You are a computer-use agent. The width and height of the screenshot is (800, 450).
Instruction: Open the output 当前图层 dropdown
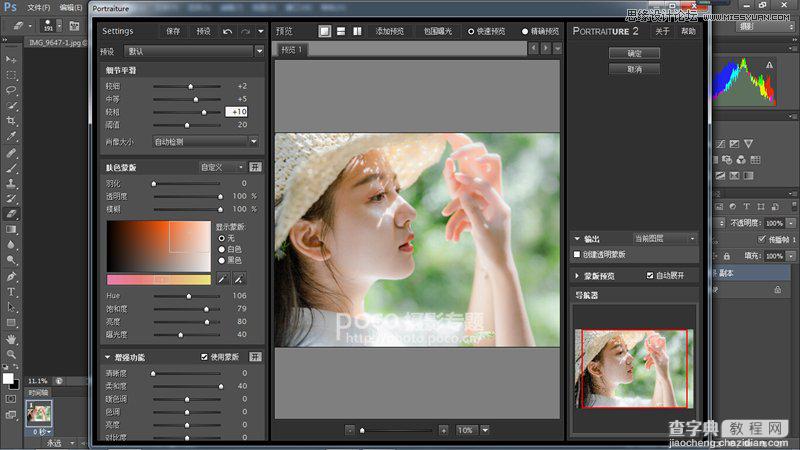tap(665, 238)
